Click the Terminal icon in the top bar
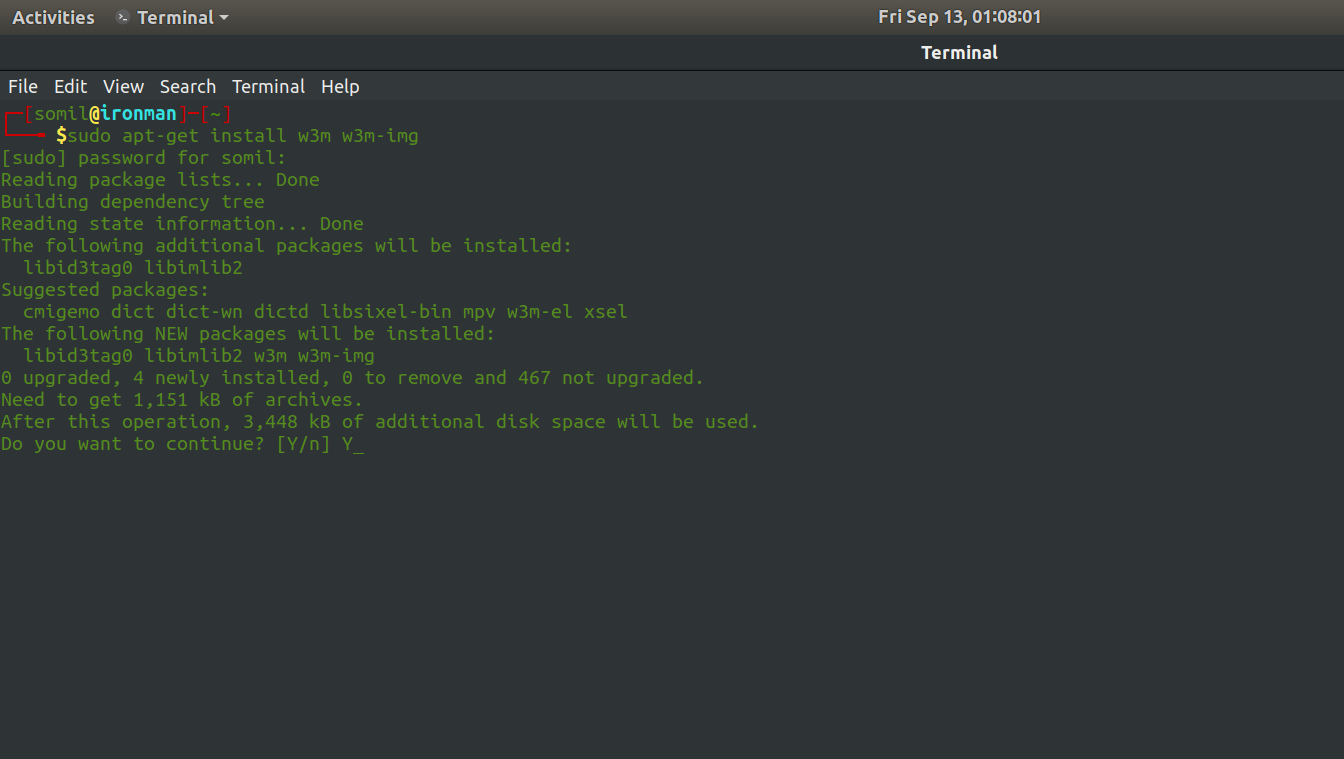Screen dimensions: 1344x759 [123, 17]
